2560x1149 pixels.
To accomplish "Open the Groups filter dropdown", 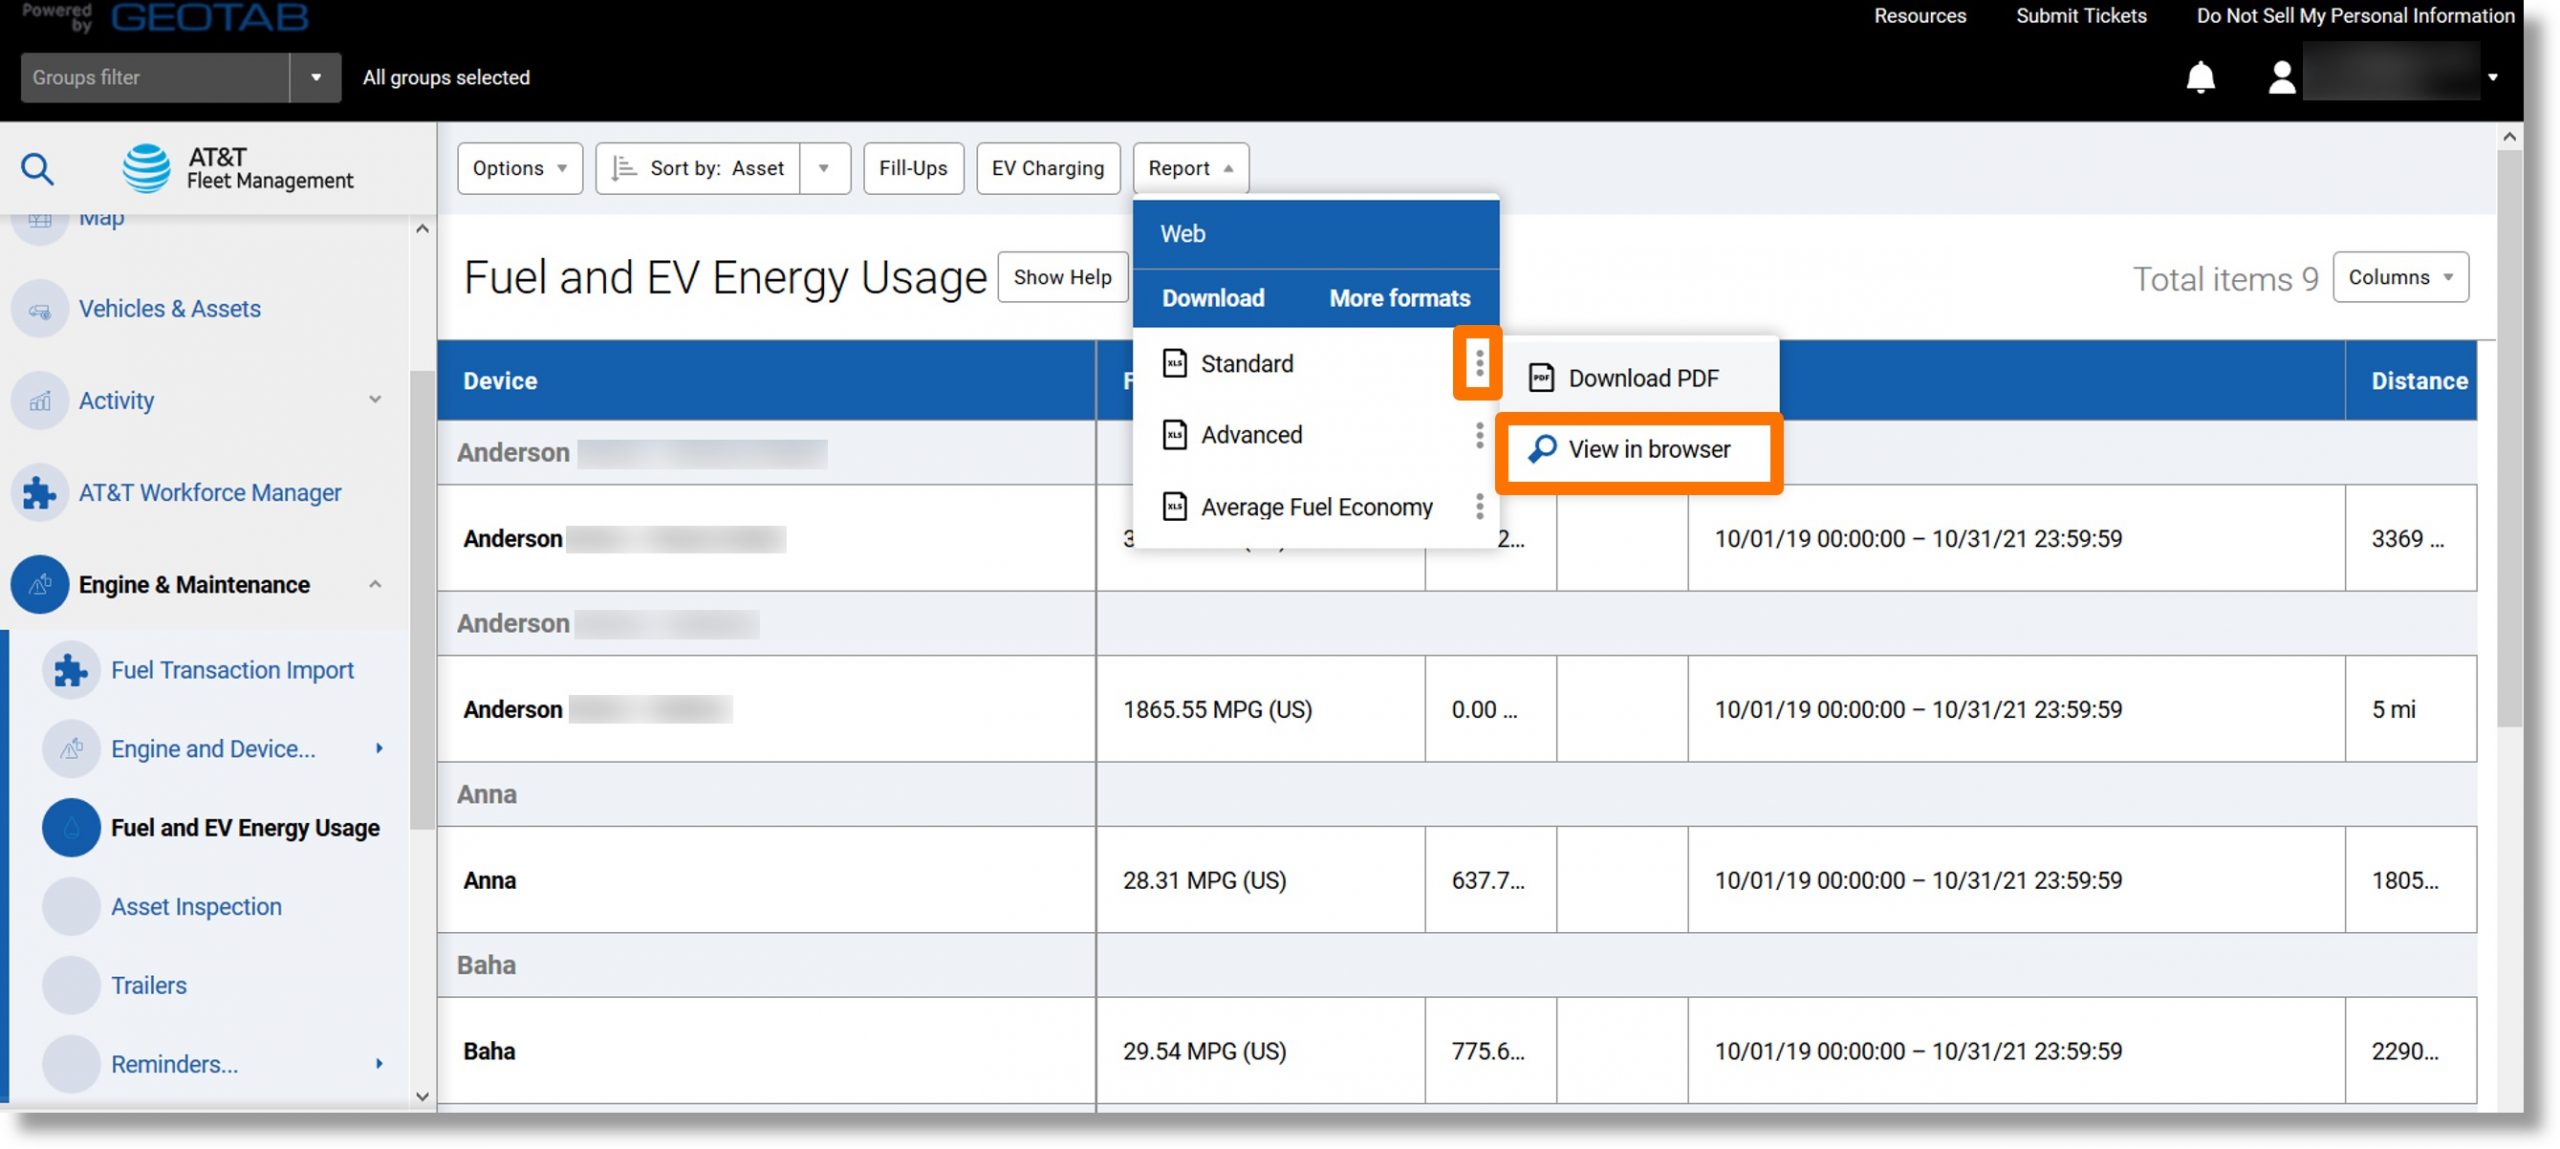I will tap(313, 75).
